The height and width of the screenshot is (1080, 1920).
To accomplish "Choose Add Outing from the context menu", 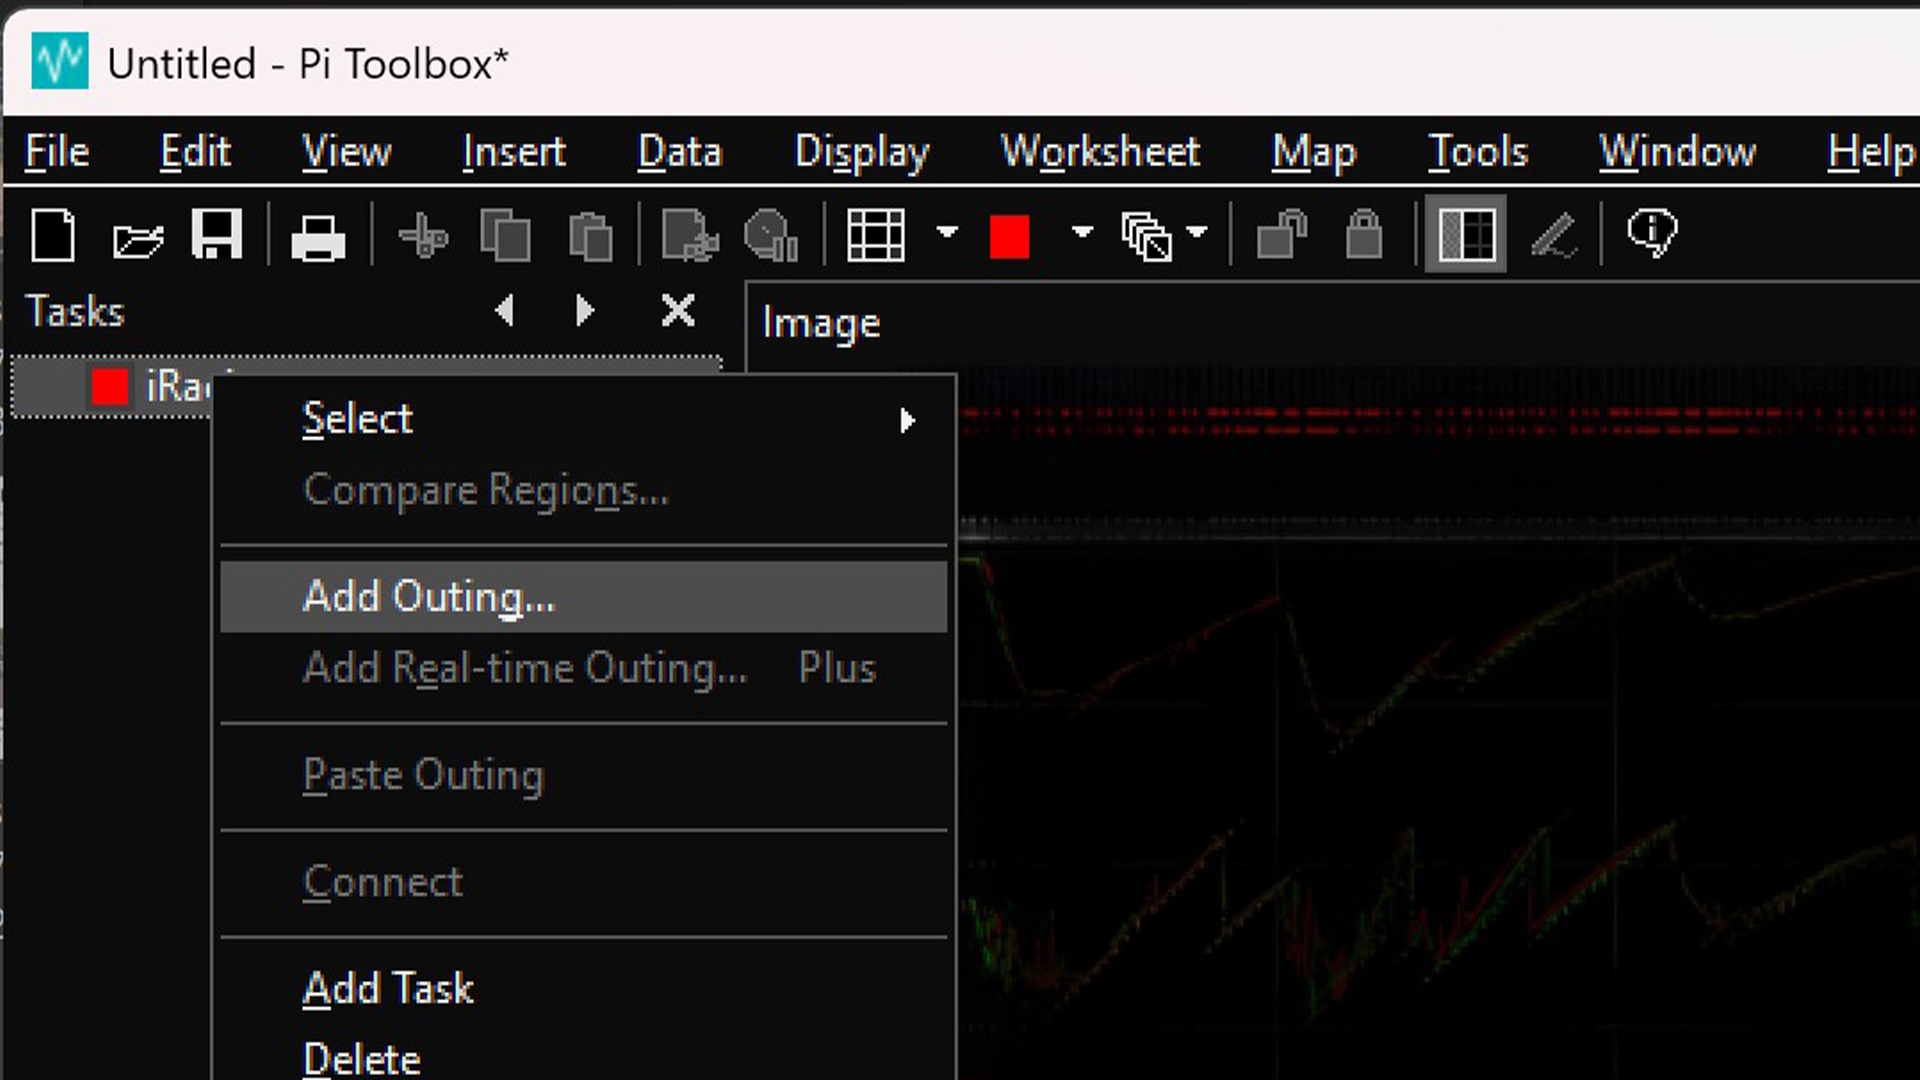I will click(x=428, y=595).
